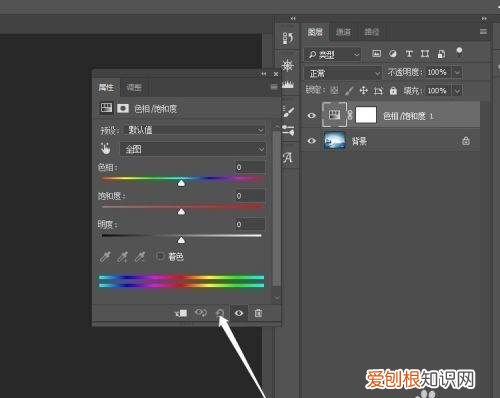
Task: Switch to the 通道 tab
Action: click(x=343, y=32)
